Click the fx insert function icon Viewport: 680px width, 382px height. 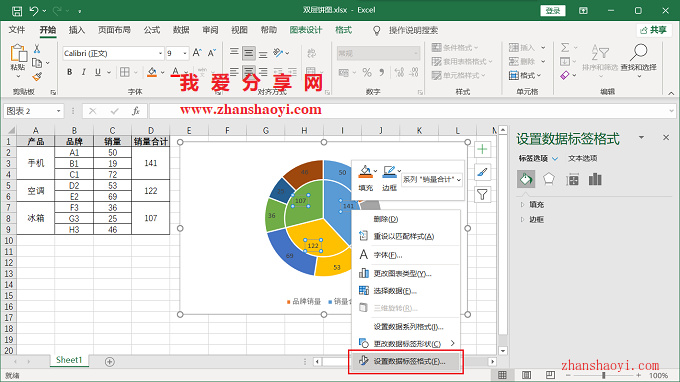(136, 111)
